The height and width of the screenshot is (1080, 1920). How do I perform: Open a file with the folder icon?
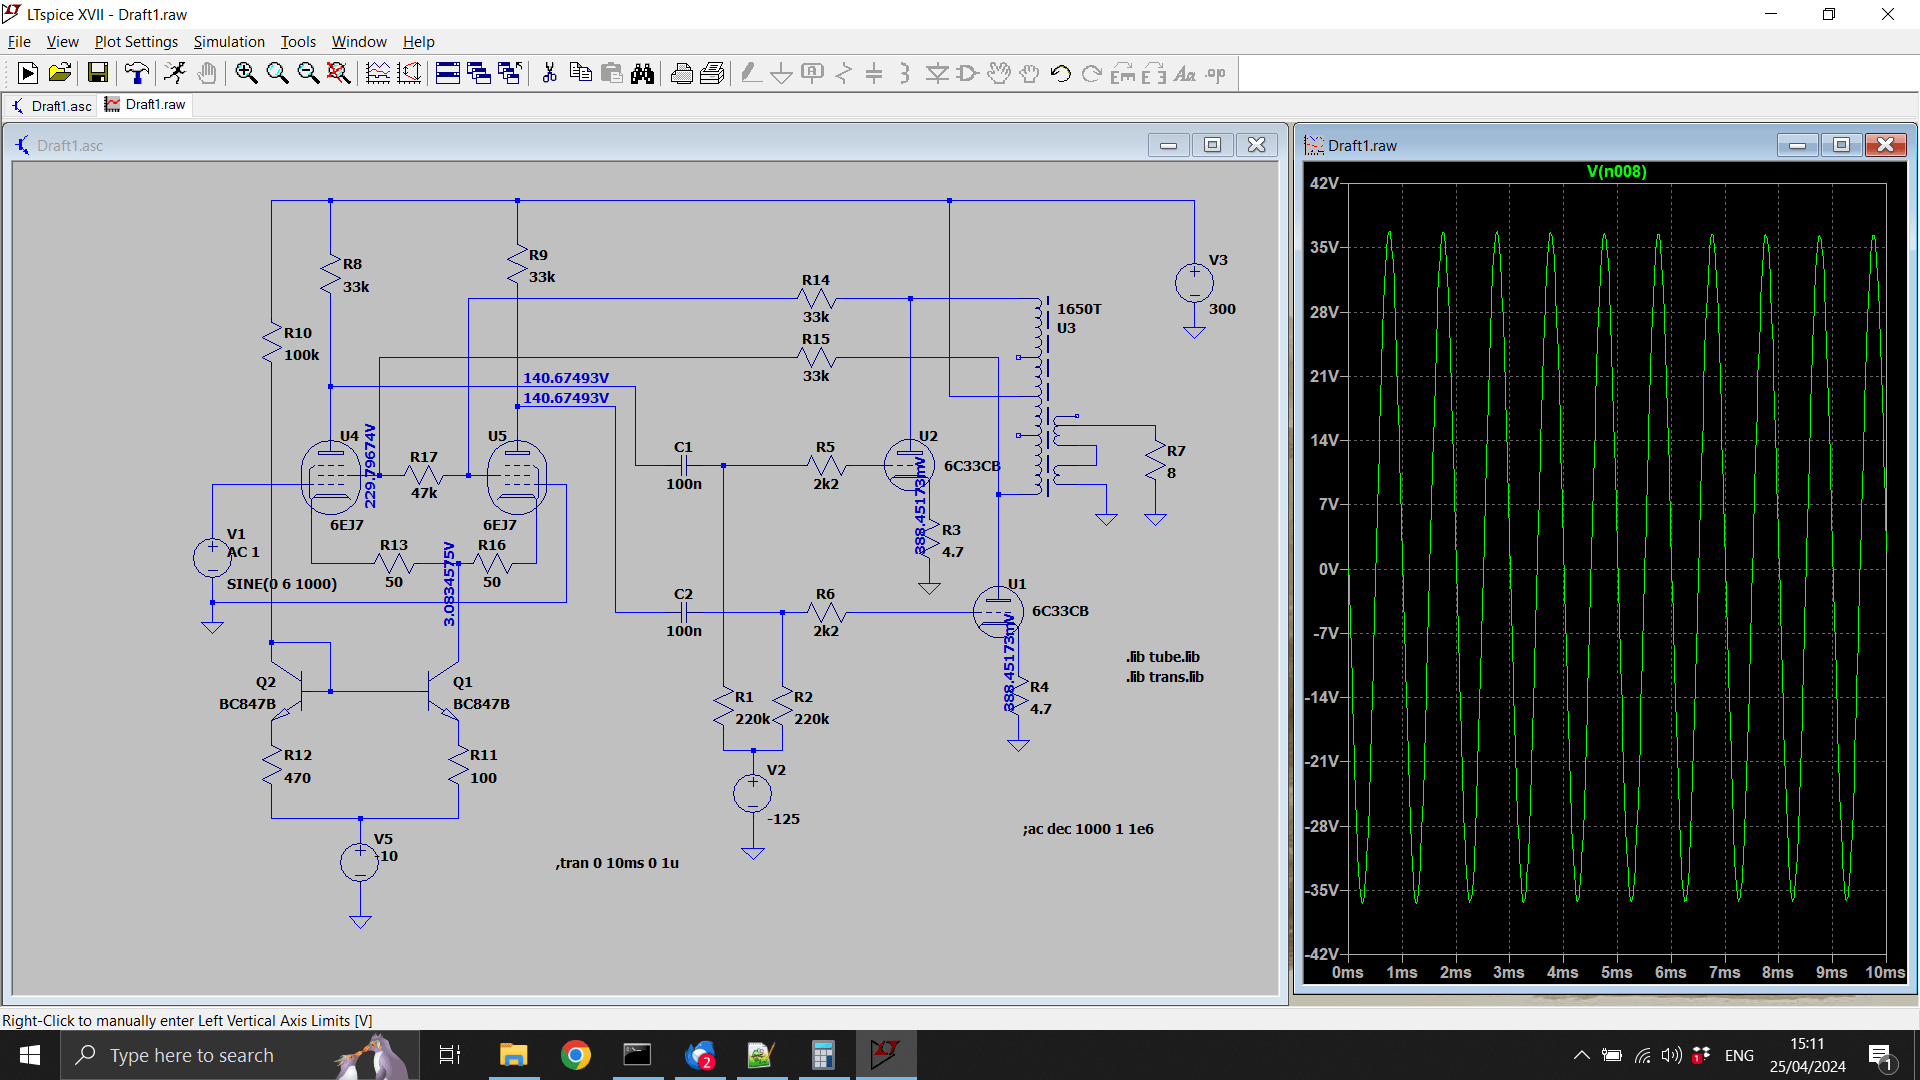pos(59,73)
